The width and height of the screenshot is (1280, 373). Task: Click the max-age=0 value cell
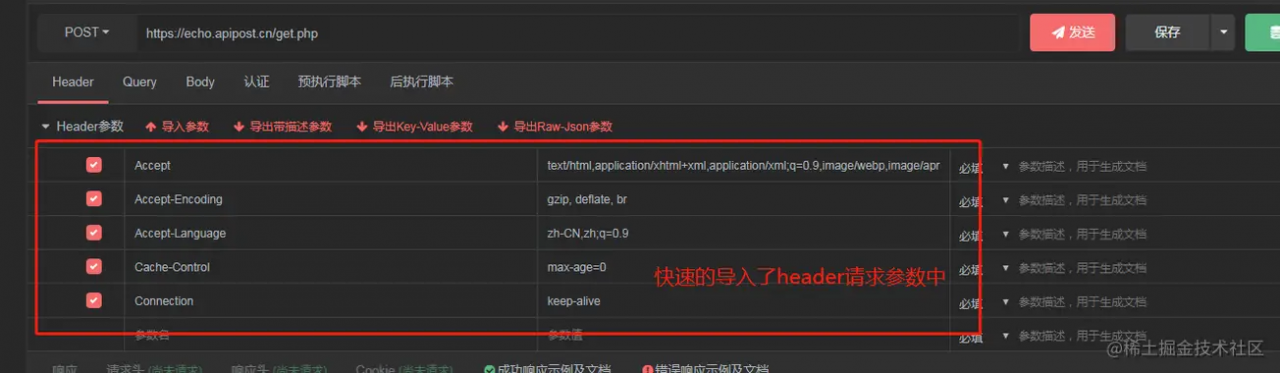(x=744, y=267)
